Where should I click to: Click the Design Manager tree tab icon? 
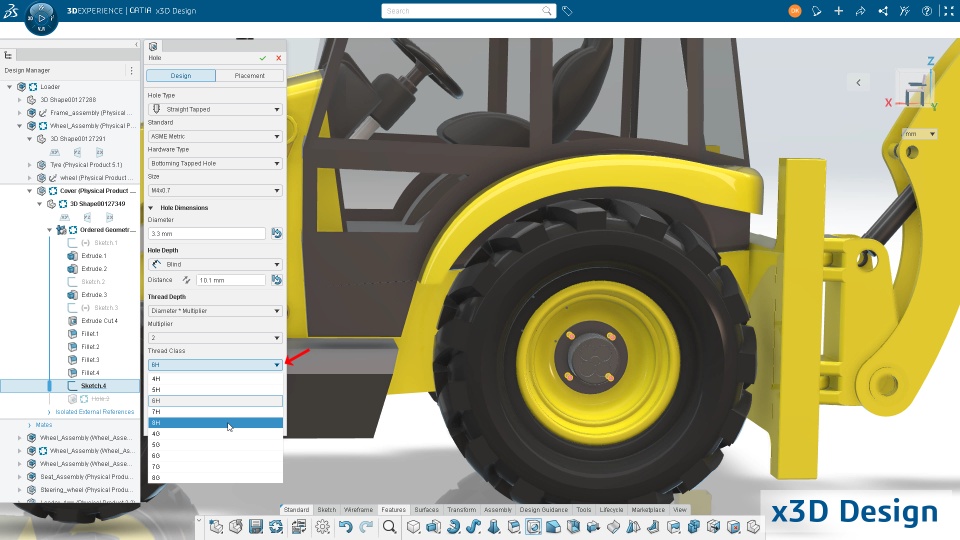coord(9,55)
